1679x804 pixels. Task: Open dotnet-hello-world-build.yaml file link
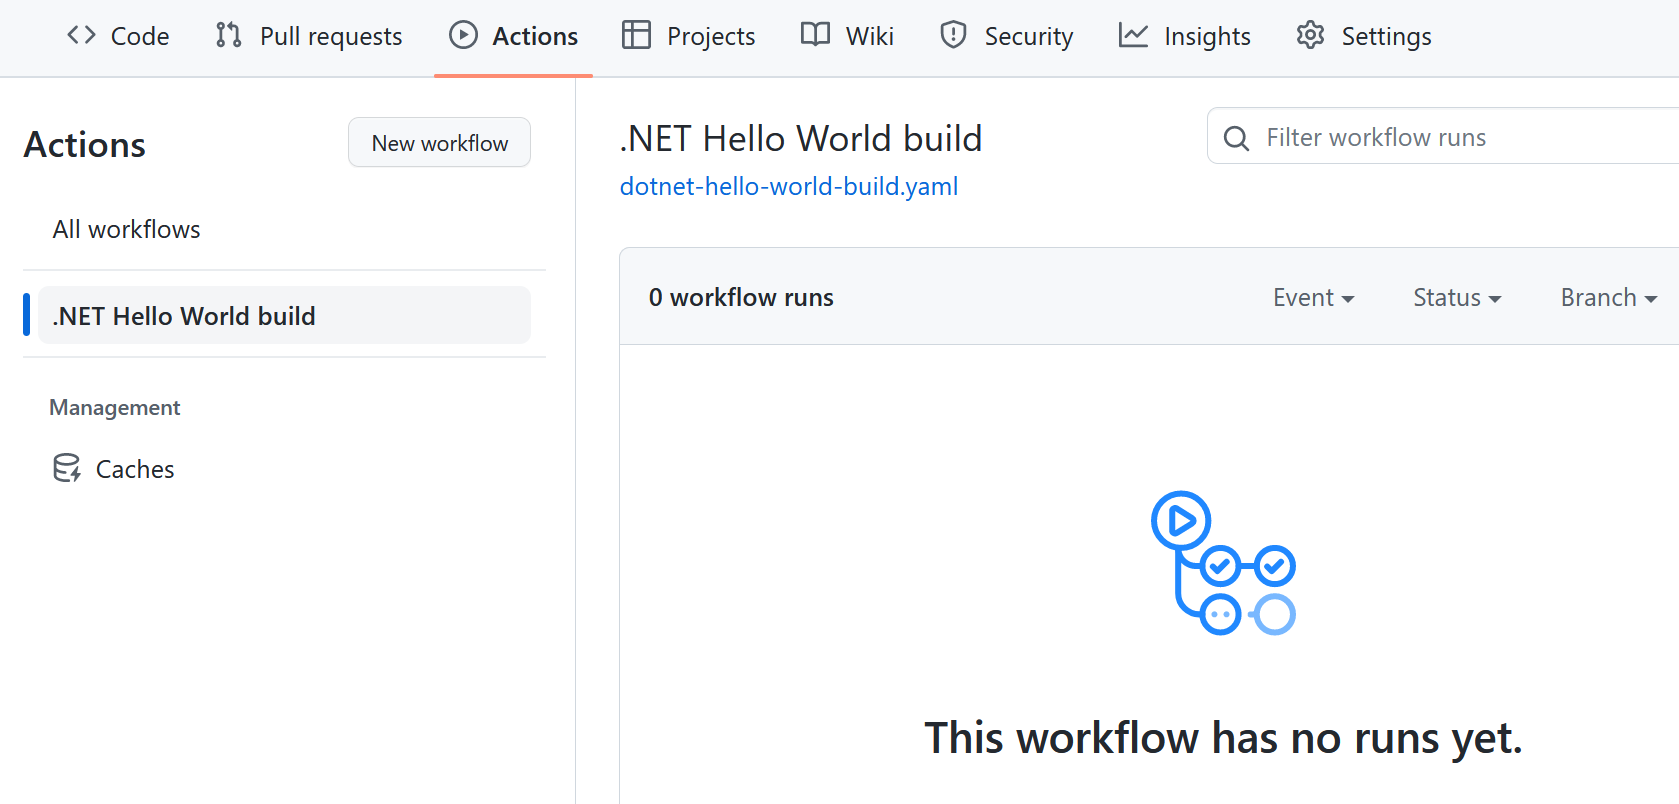(789, 186)
